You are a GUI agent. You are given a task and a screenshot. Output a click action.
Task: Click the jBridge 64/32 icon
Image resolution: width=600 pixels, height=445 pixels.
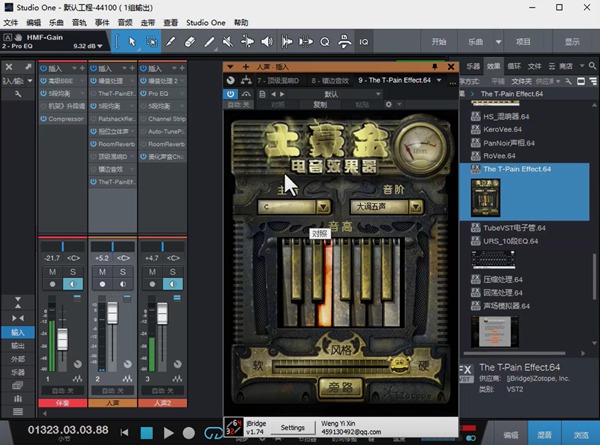(234, 427)
